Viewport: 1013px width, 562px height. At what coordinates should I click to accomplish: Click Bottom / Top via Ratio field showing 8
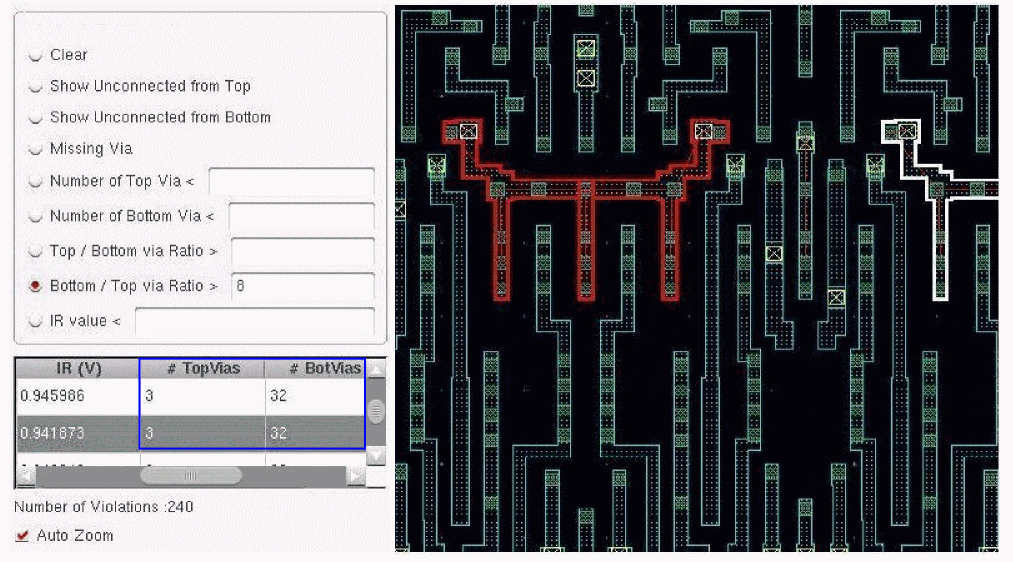302,286
